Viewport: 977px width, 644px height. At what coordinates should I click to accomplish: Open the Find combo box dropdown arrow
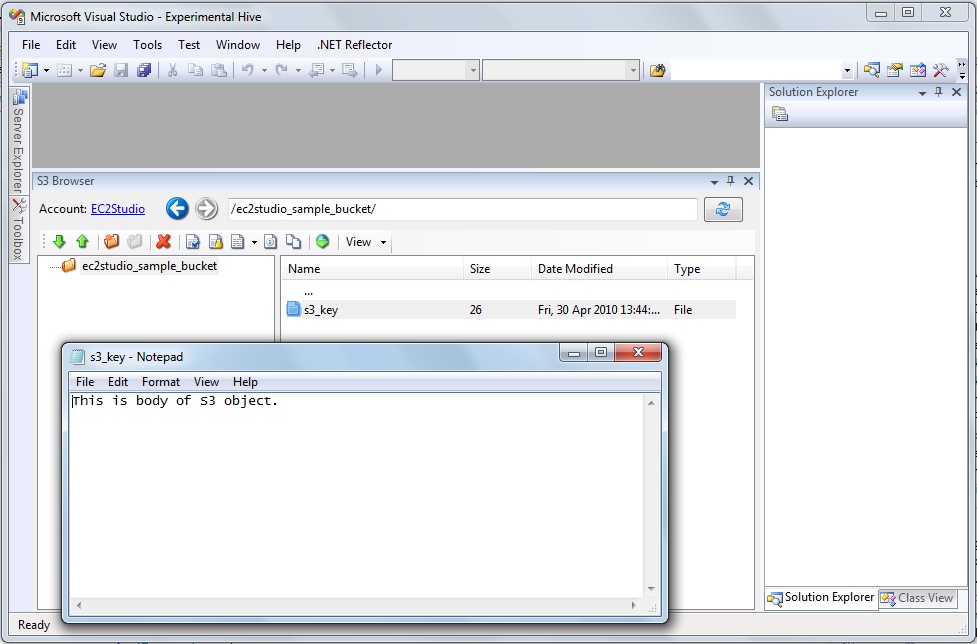click(847, 71)
